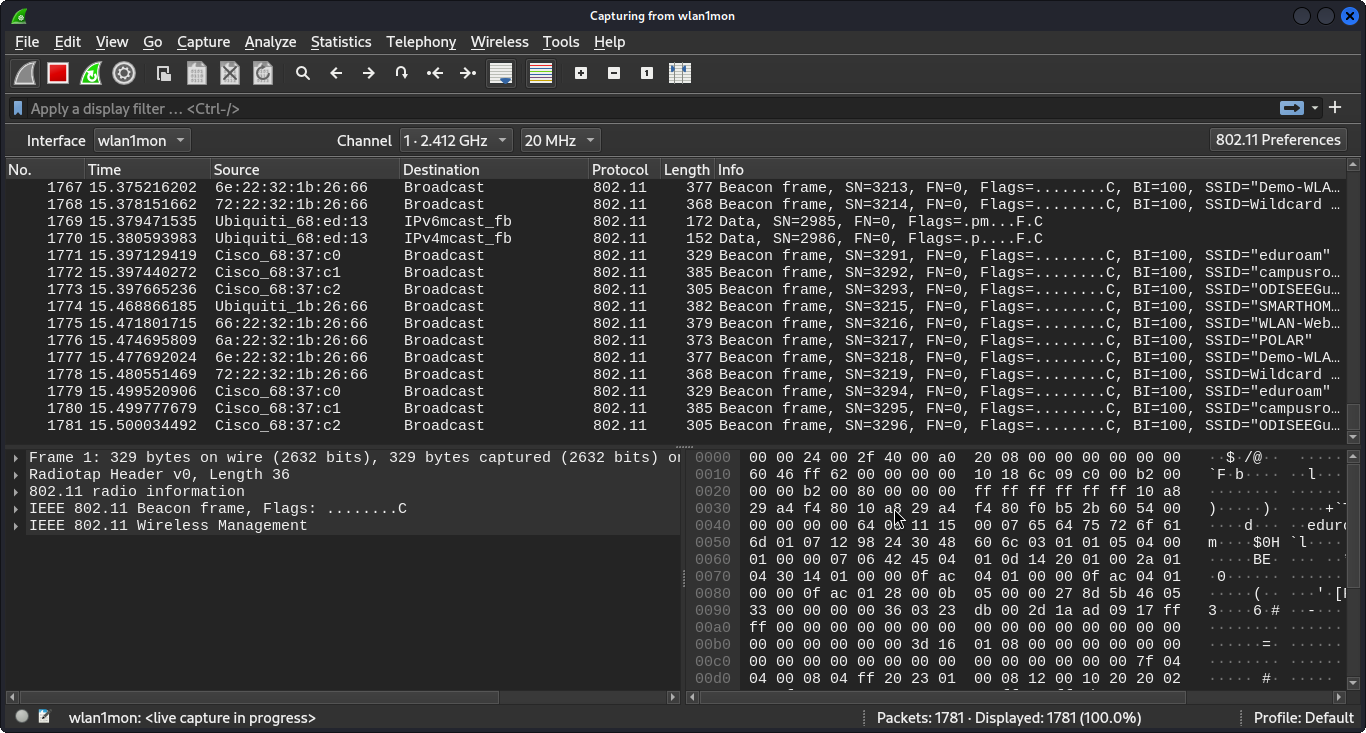The height and width of the screenshot is (733, 1366).
Task: Open the 20 MHz bandwidth dropdown
Action: pos(560,140)
